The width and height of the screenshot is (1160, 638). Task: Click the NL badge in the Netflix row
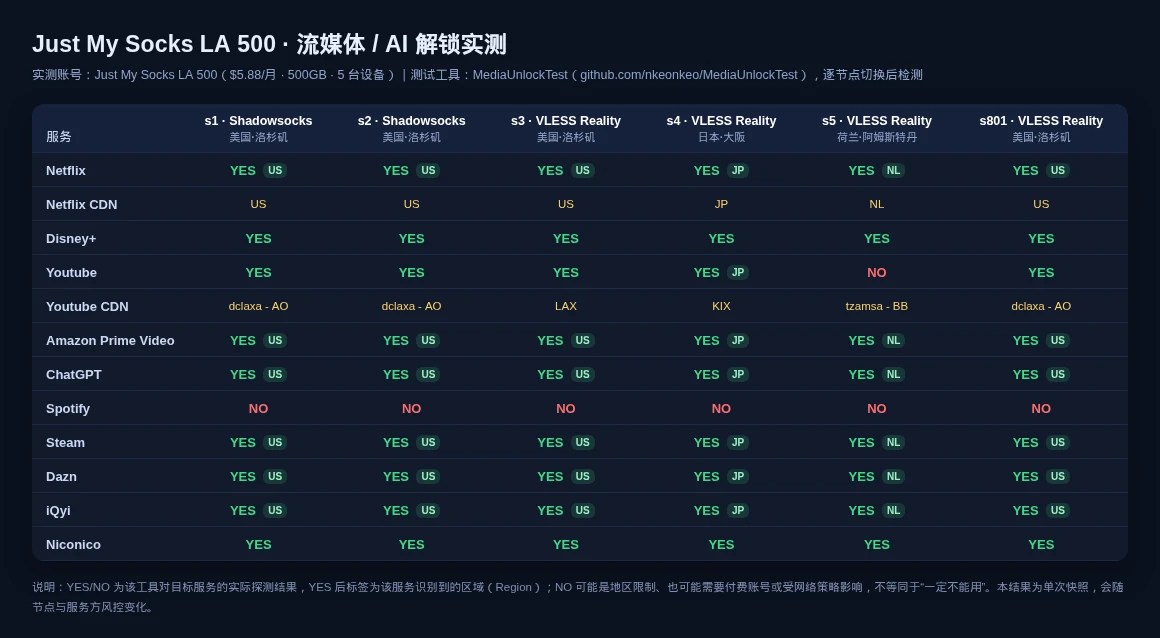click(894, 170)
